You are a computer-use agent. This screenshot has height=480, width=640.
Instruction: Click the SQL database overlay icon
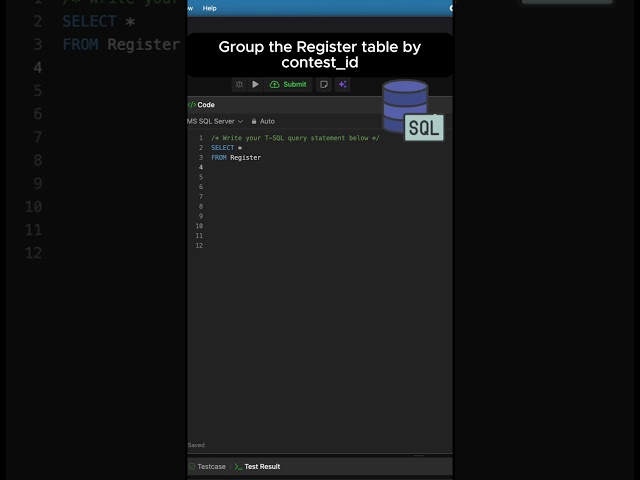click(x=413, y=111)
